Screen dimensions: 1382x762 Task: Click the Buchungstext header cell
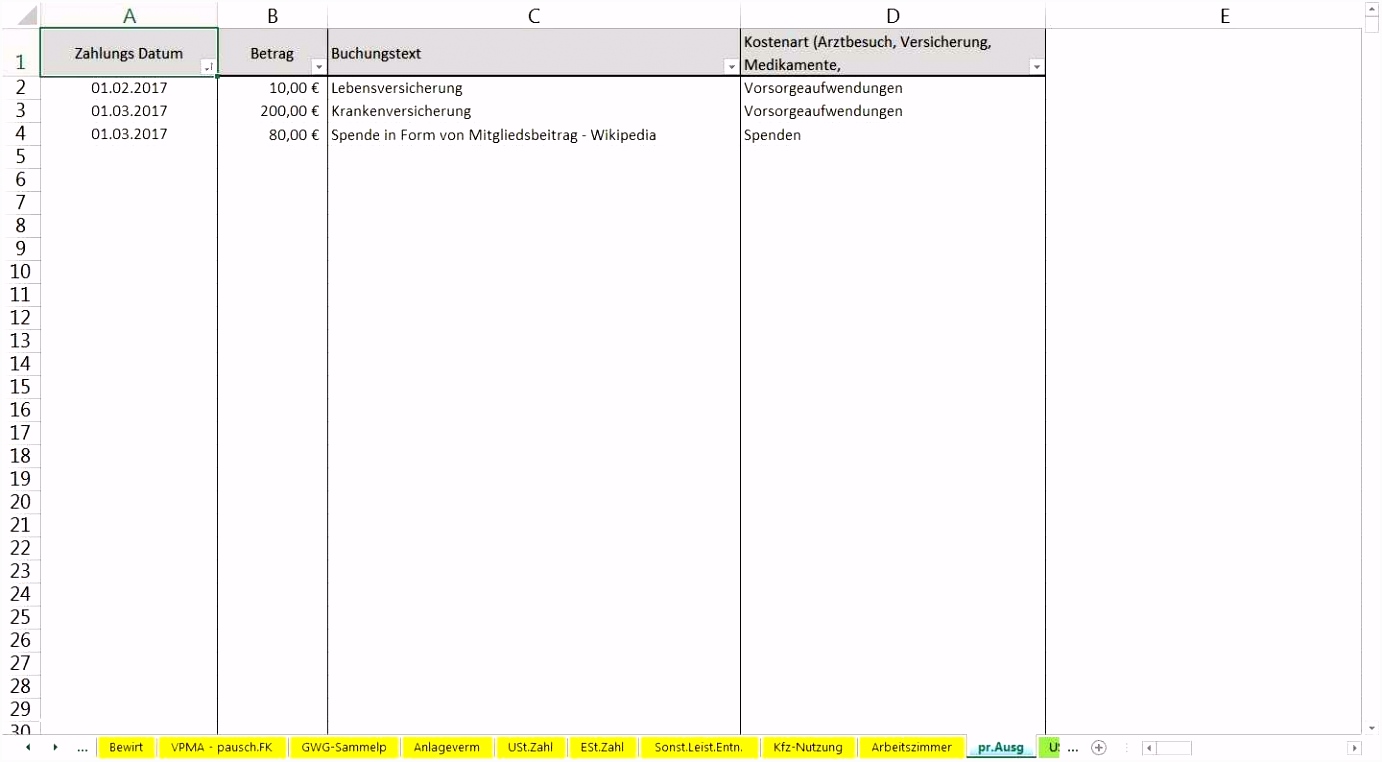coord(534,53)
